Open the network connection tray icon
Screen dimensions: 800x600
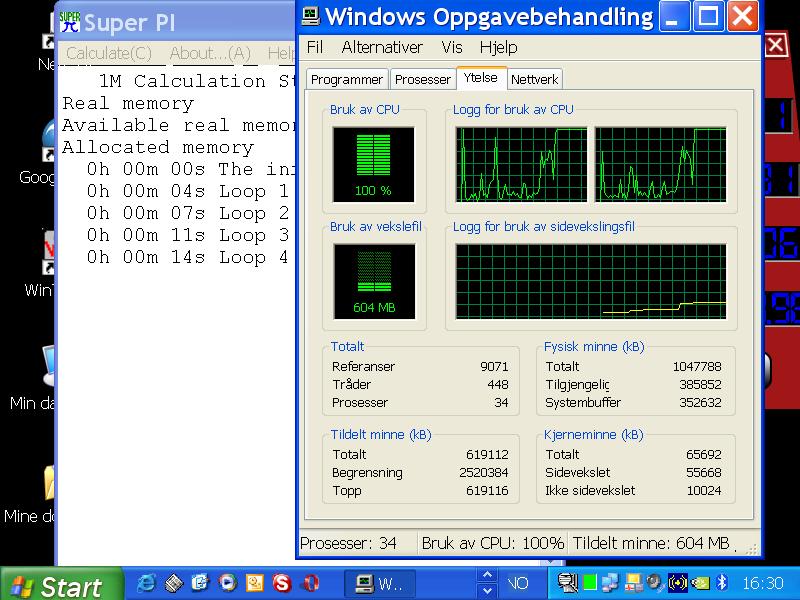click(611, 582)
